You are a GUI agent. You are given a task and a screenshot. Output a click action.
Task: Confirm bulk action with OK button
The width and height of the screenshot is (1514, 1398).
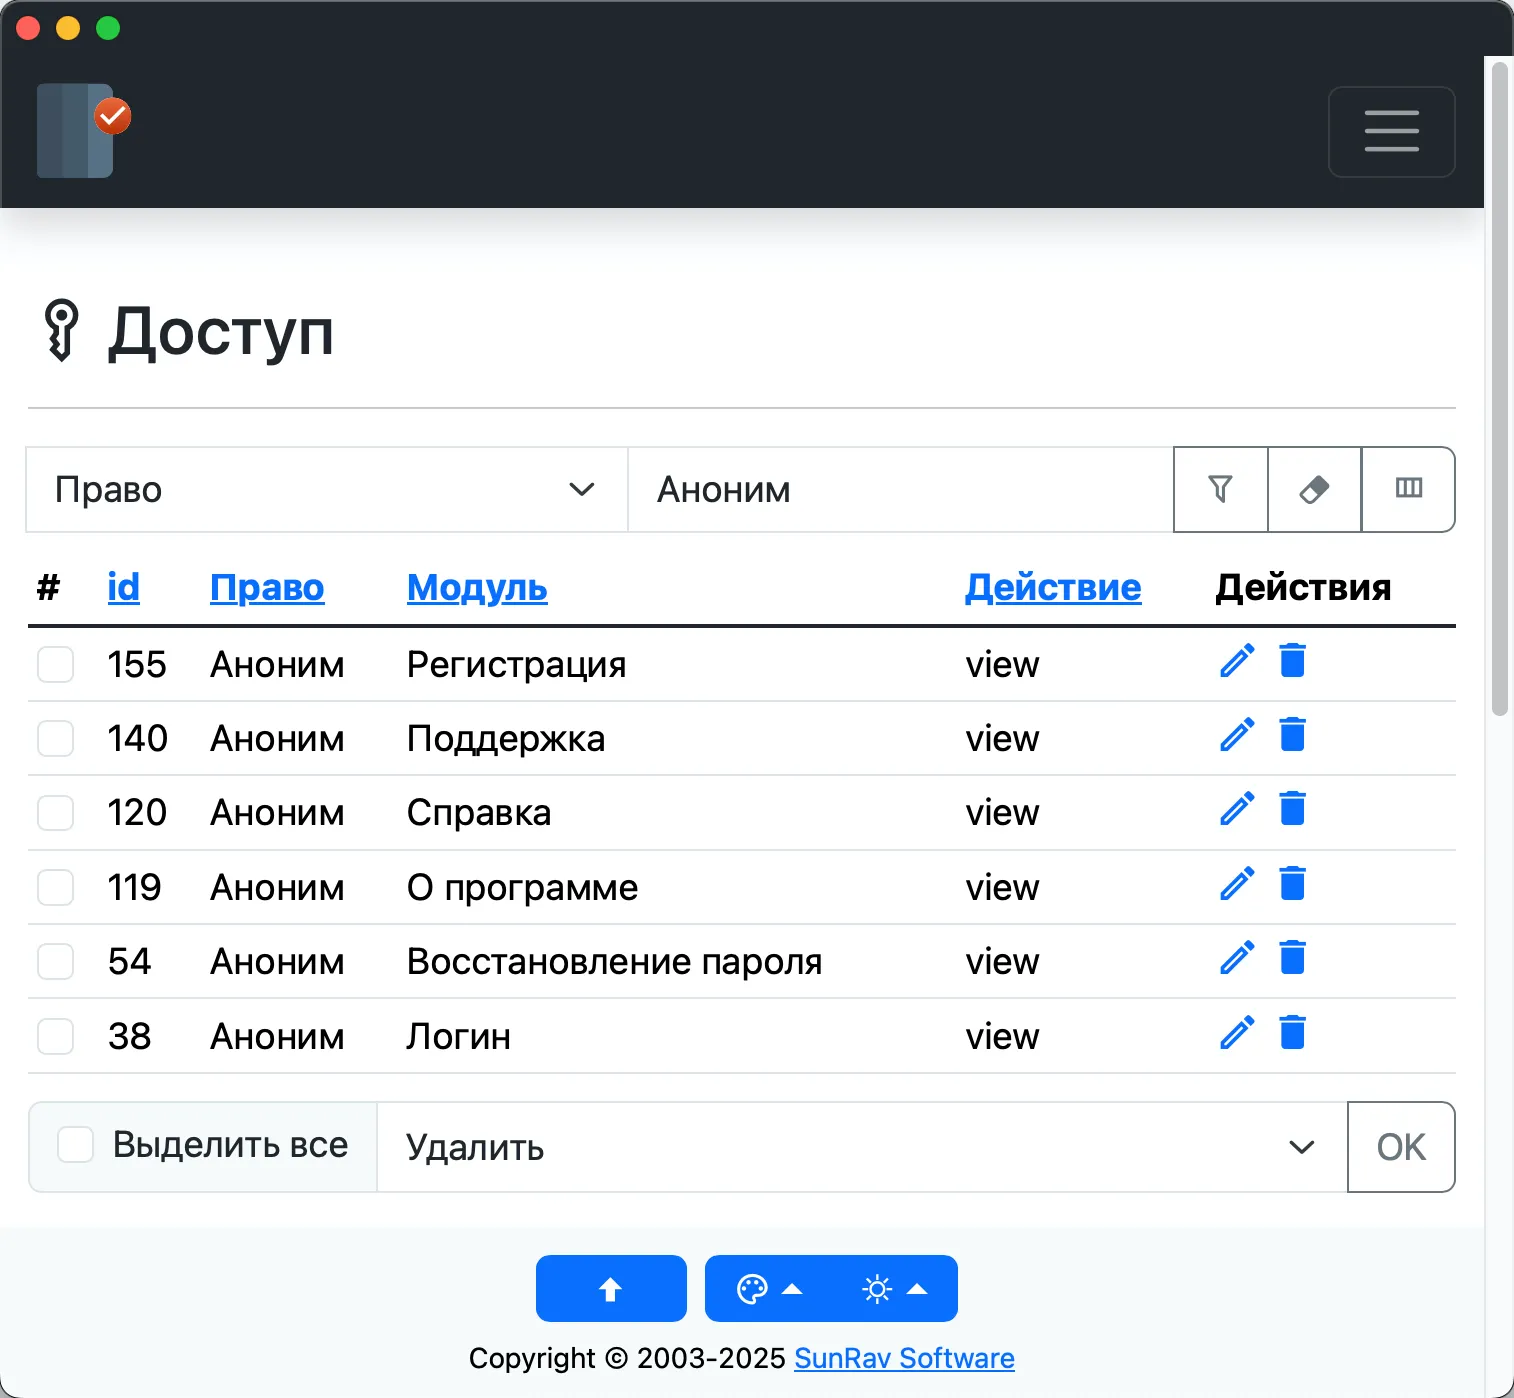click(1401, 1147)
